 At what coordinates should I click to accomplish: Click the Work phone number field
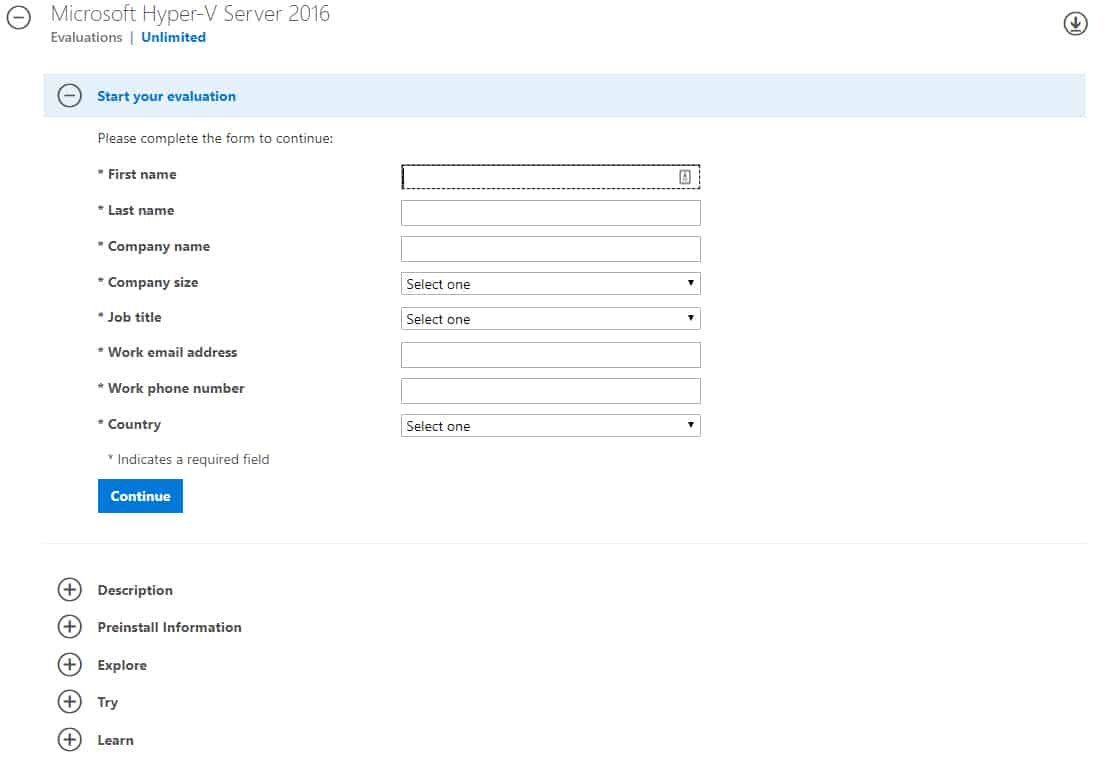550,391
